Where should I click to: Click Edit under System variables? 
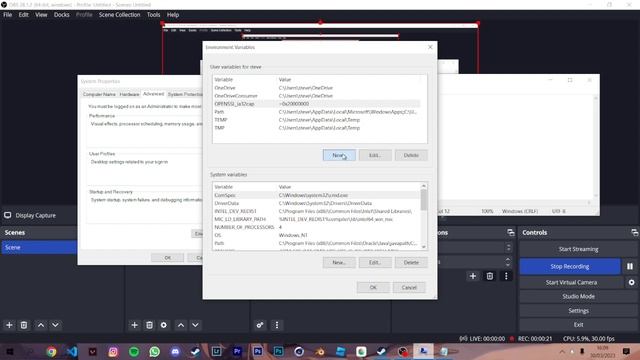375,262
